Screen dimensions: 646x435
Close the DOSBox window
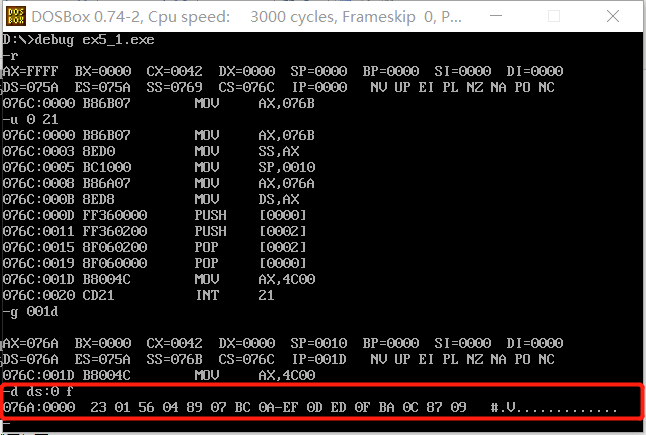613,16
